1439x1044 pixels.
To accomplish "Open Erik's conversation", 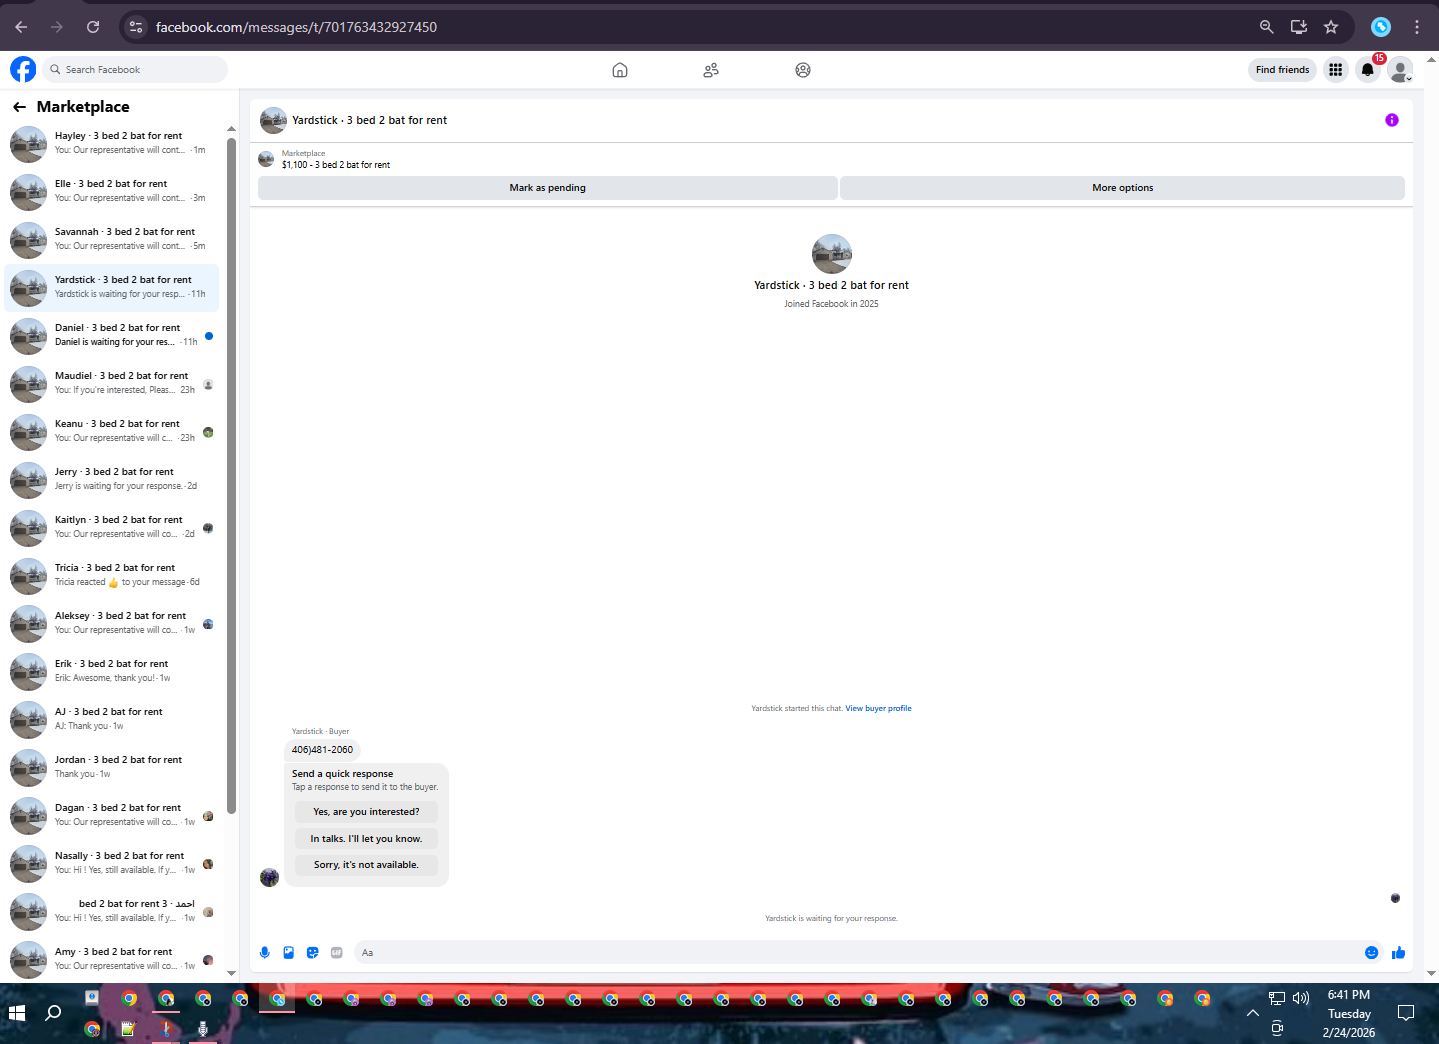I will [x=112, y=671].
